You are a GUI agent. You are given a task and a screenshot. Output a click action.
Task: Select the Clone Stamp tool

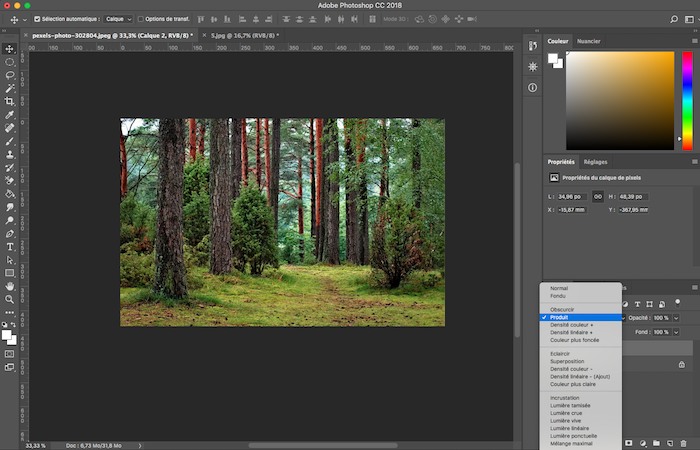[x=9, y=154]
